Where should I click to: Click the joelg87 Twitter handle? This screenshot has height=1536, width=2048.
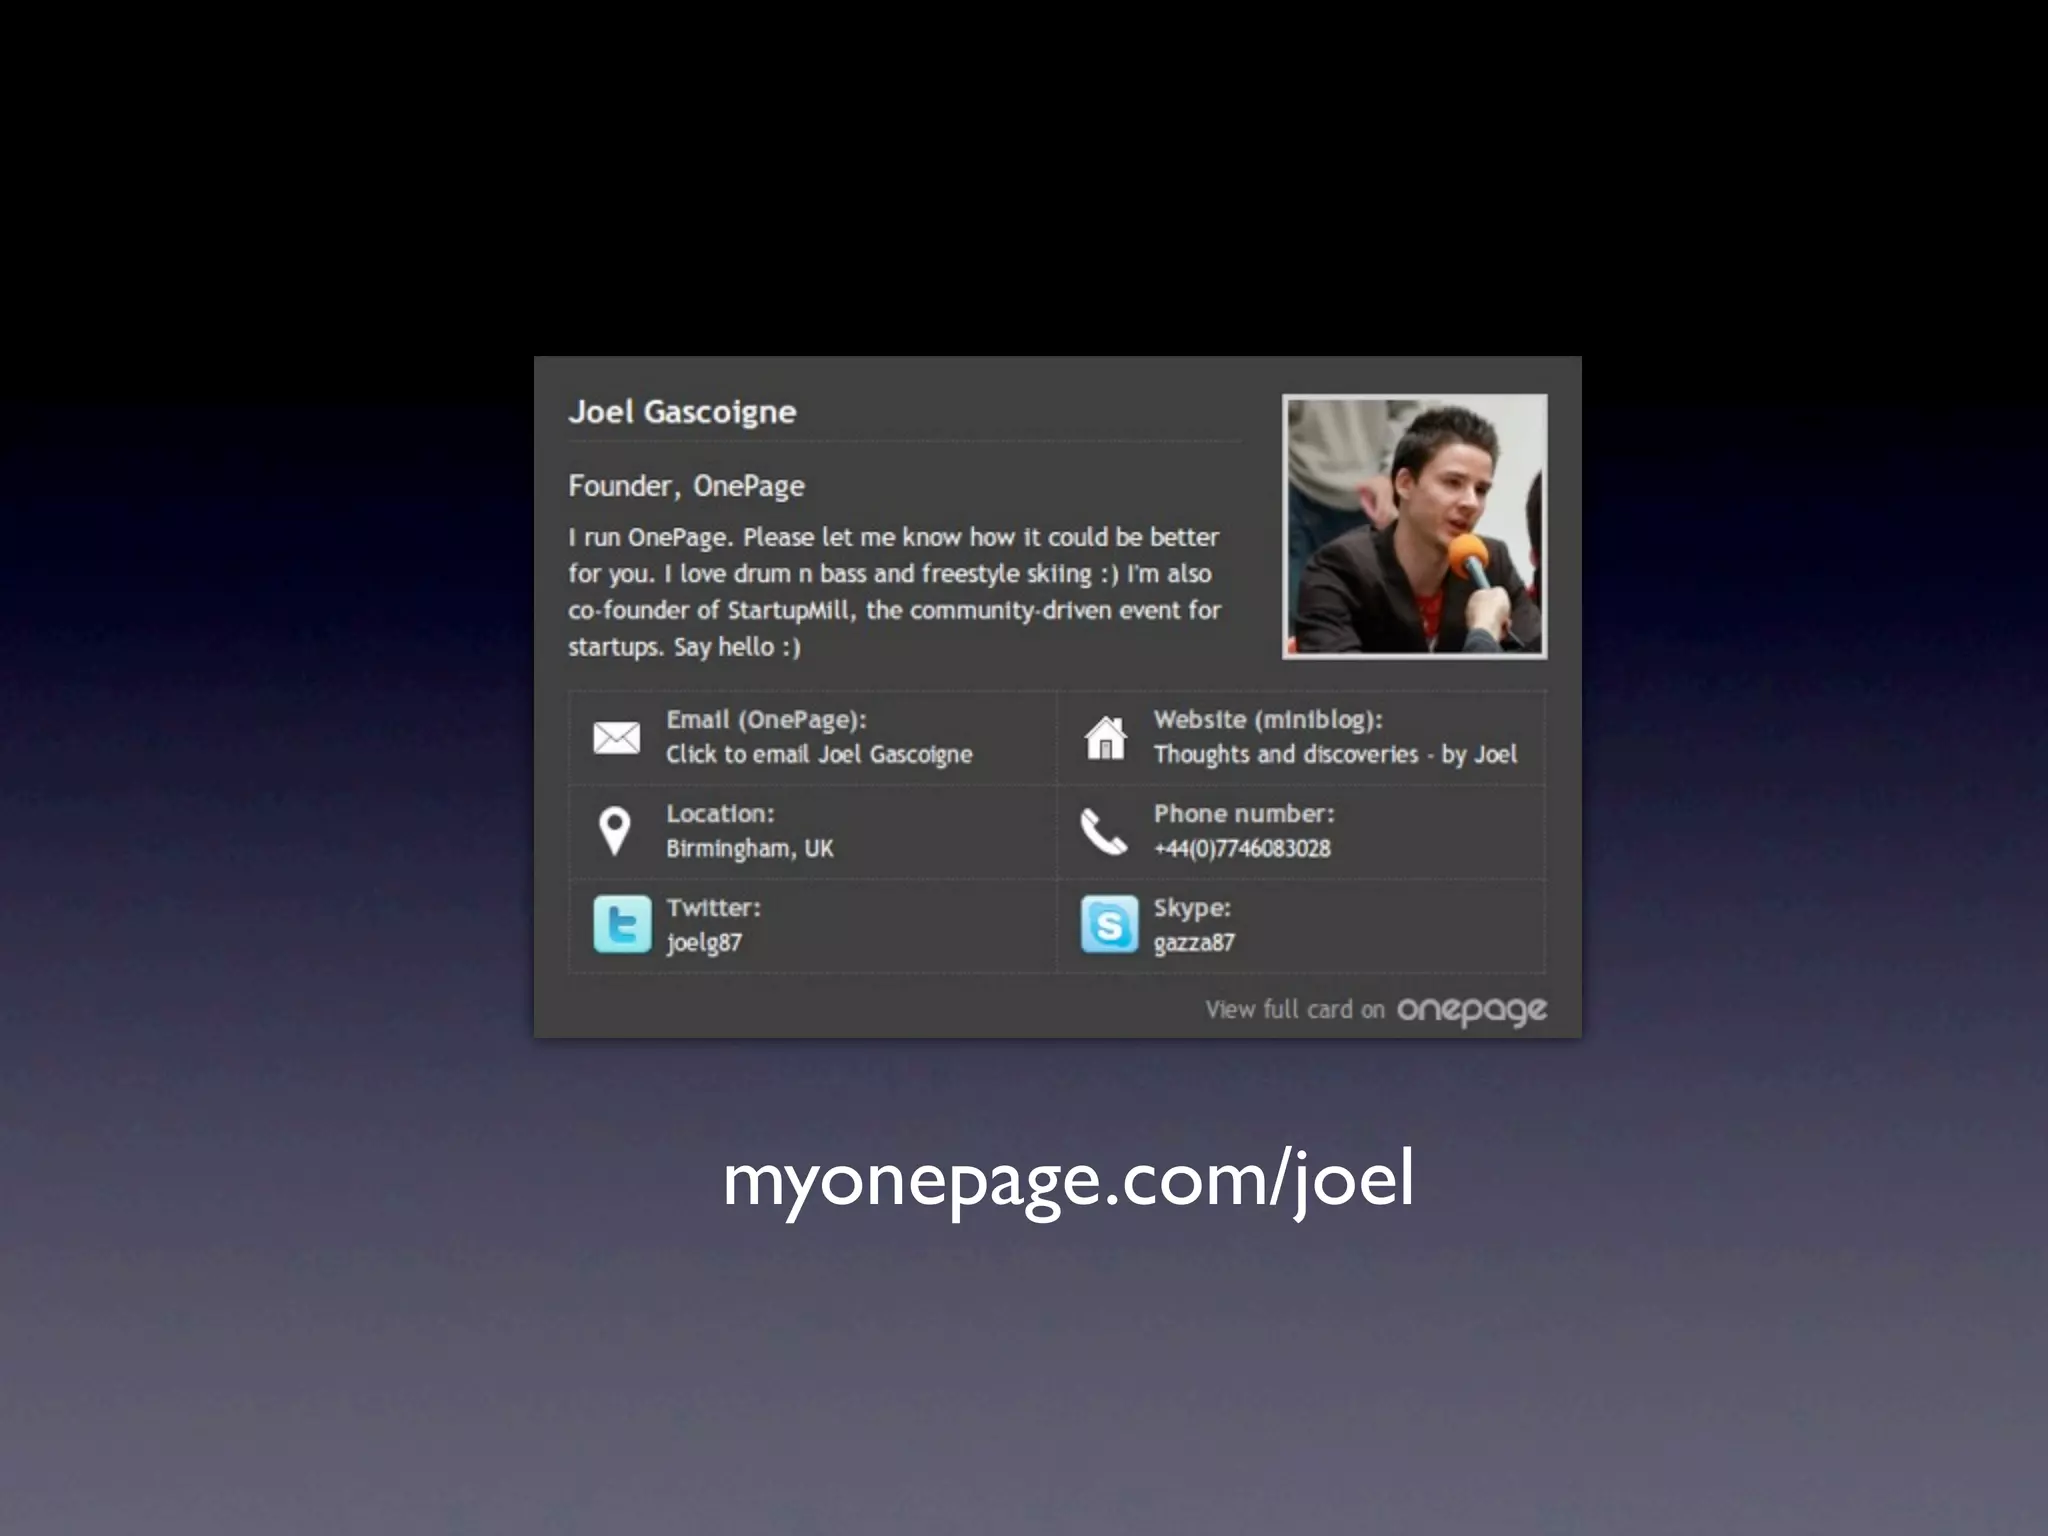click(x=704, y=943)
